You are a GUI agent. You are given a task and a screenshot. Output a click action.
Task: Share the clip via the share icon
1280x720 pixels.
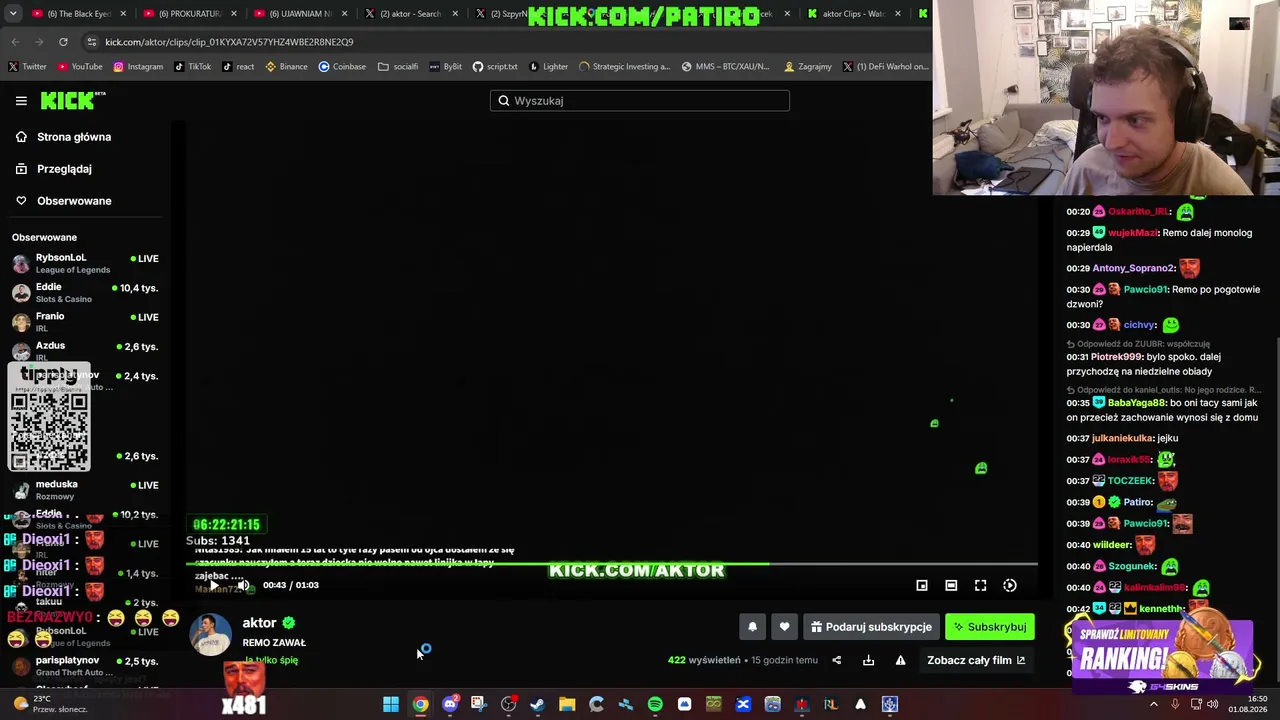coord(837,660)
